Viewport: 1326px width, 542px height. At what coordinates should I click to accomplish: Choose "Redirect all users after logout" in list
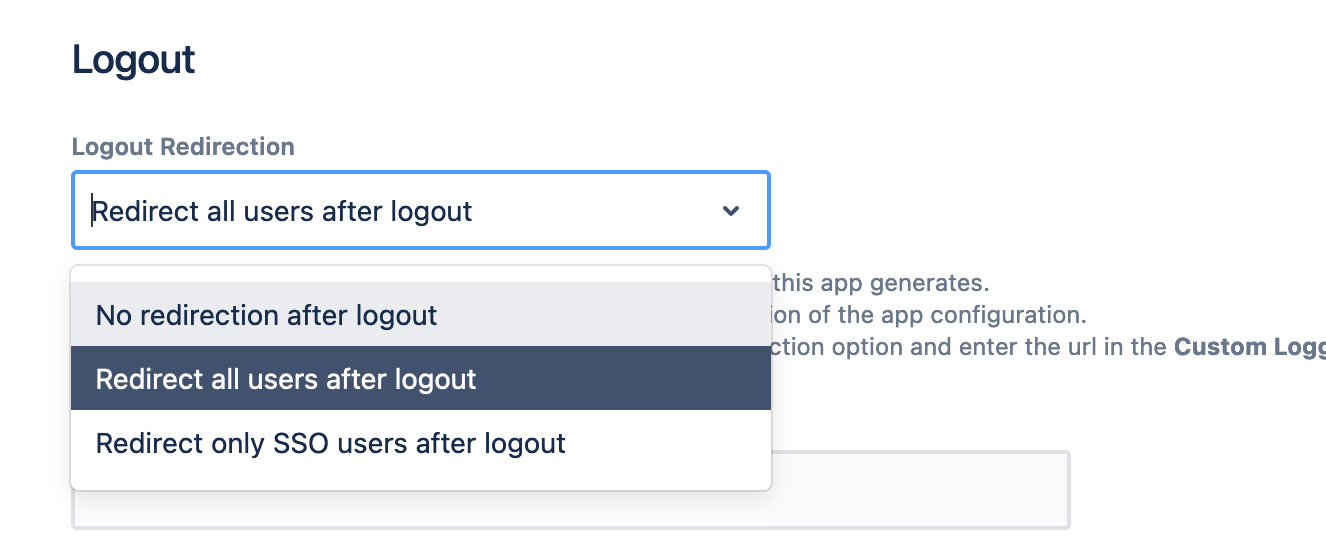point(286,379)
